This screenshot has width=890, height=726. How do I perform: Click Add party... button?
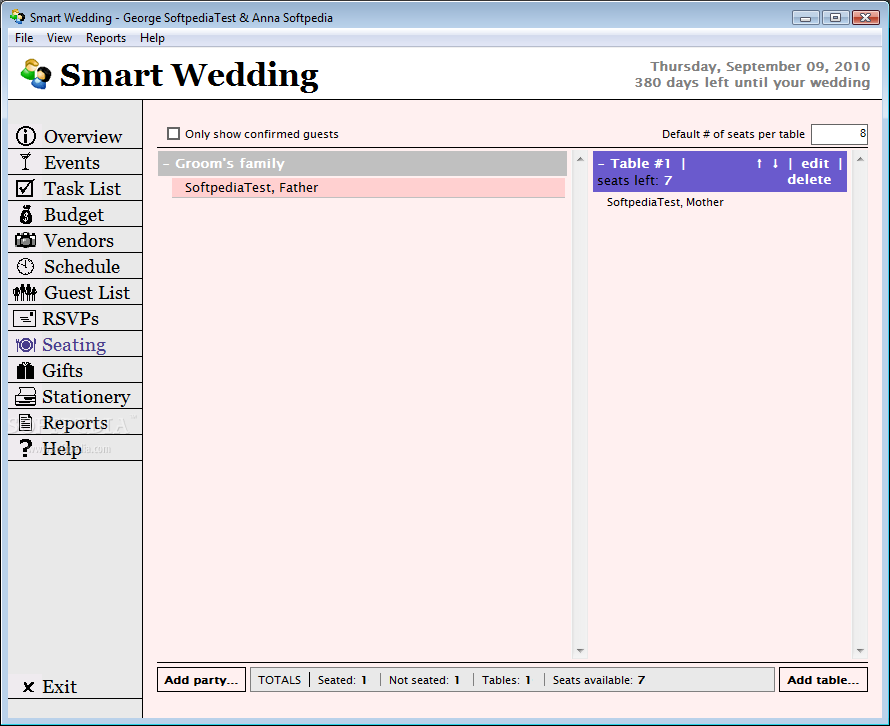click(201, 680)
